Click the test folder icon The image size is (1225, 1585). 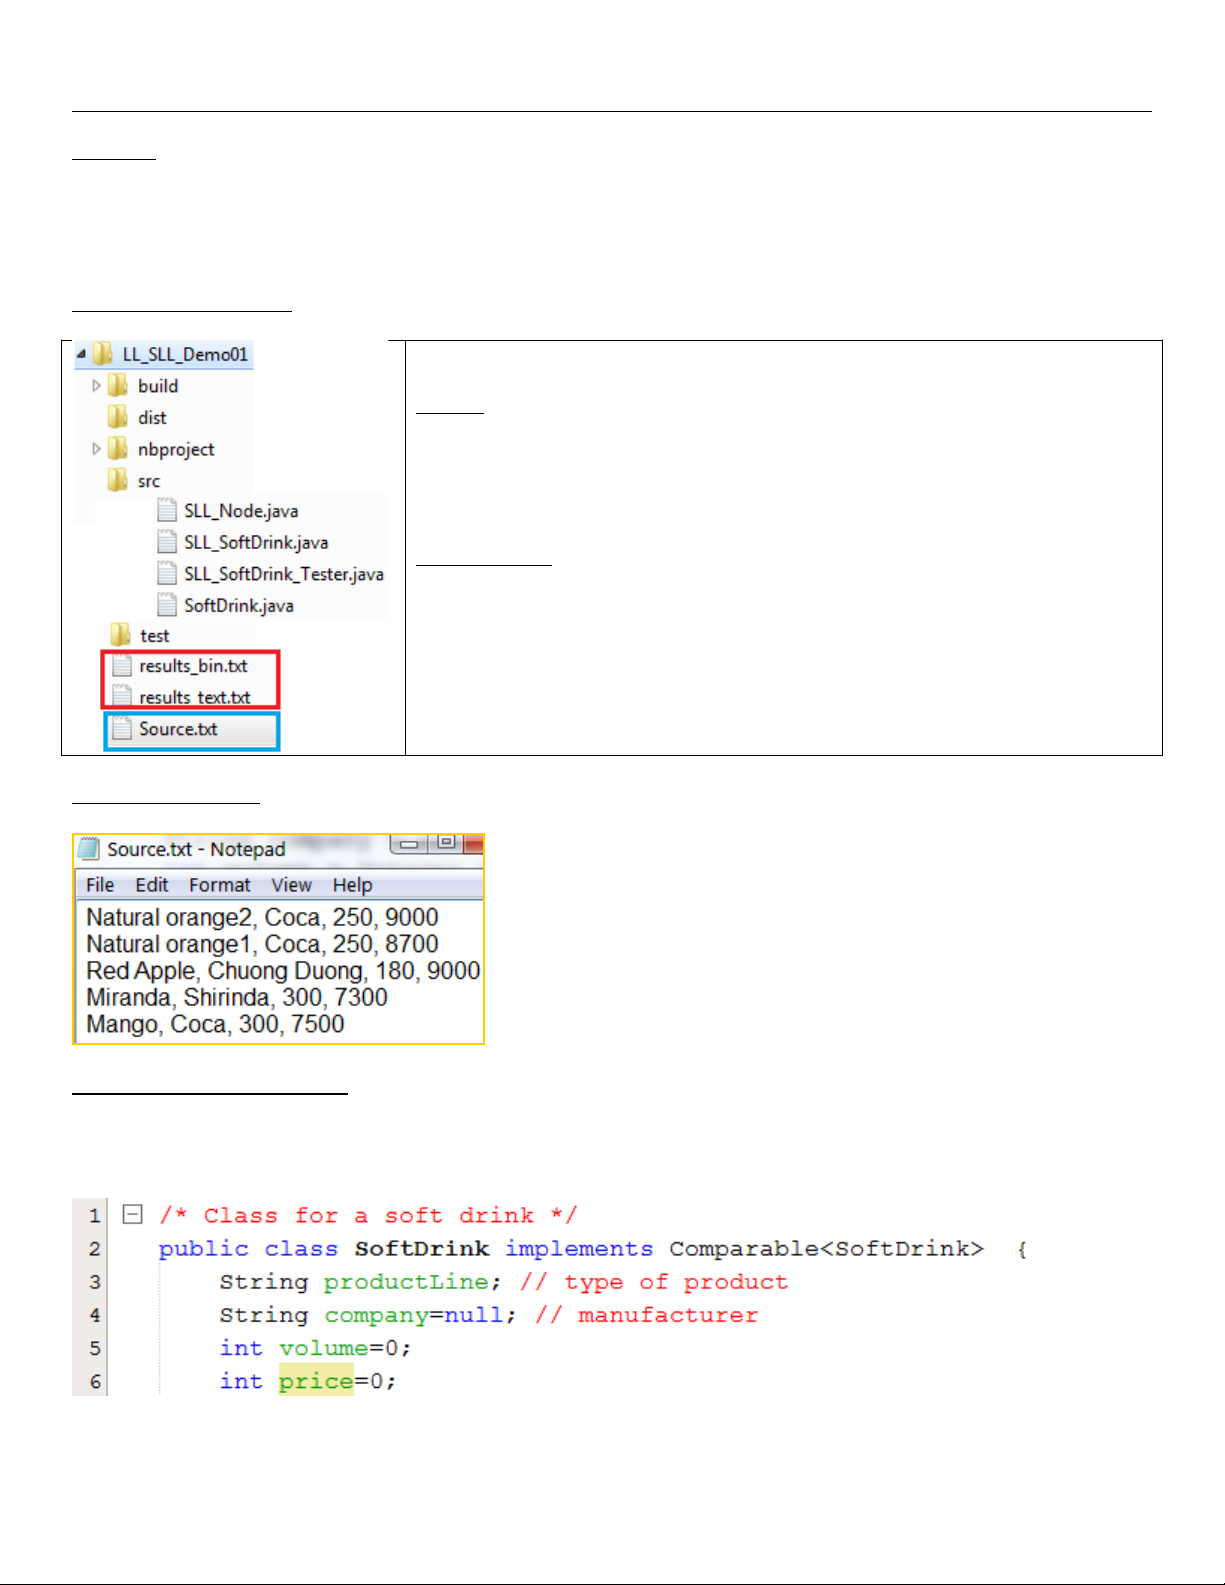[121, 635]
